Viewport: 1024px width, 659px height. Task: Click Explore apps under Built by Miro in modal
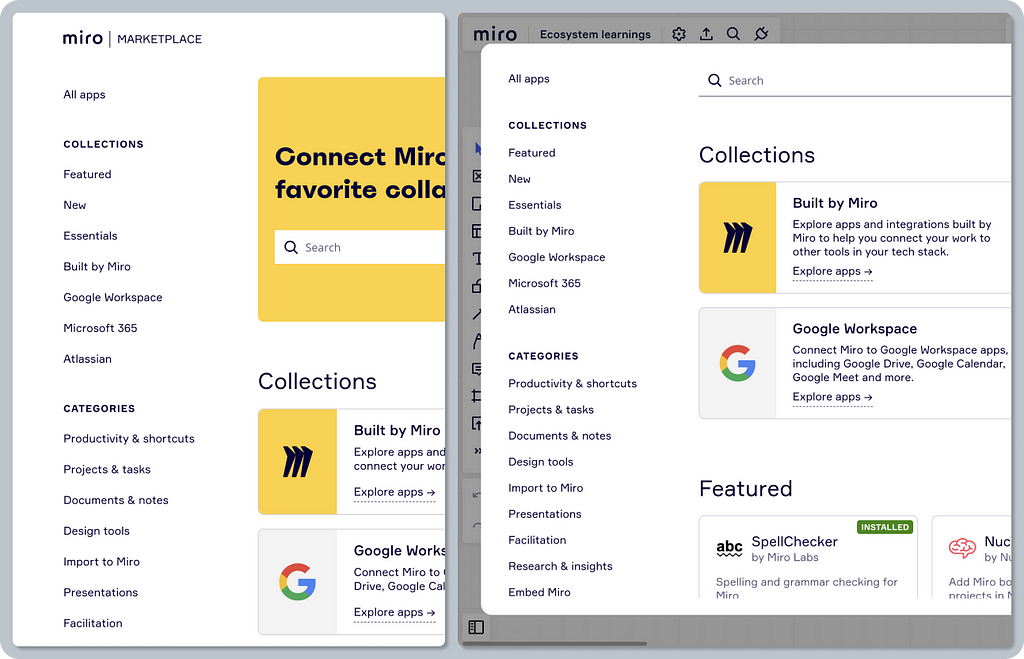832,271
